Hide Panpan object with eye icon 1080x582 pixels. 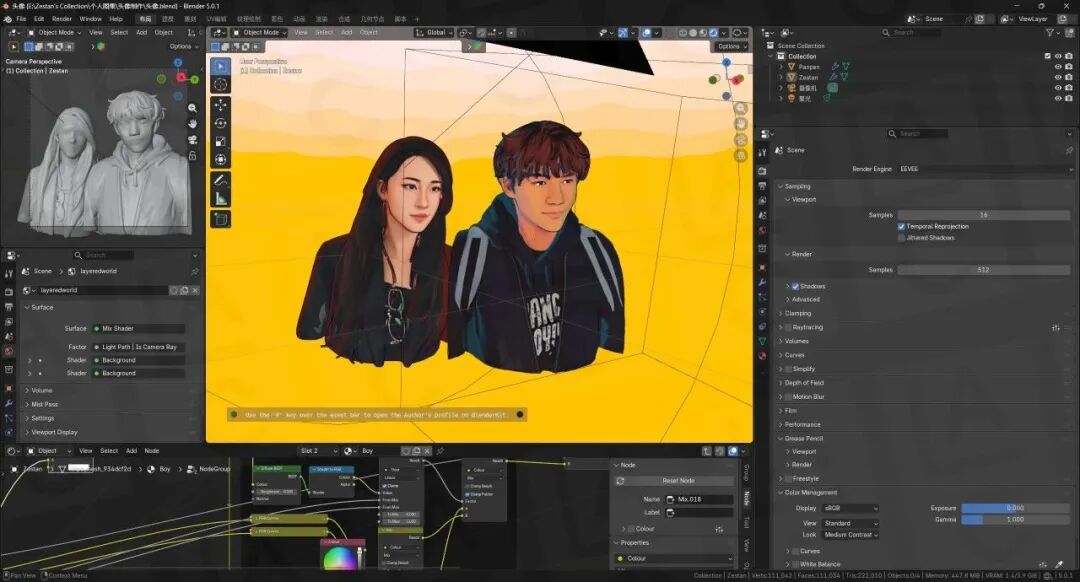(1058, 67)
